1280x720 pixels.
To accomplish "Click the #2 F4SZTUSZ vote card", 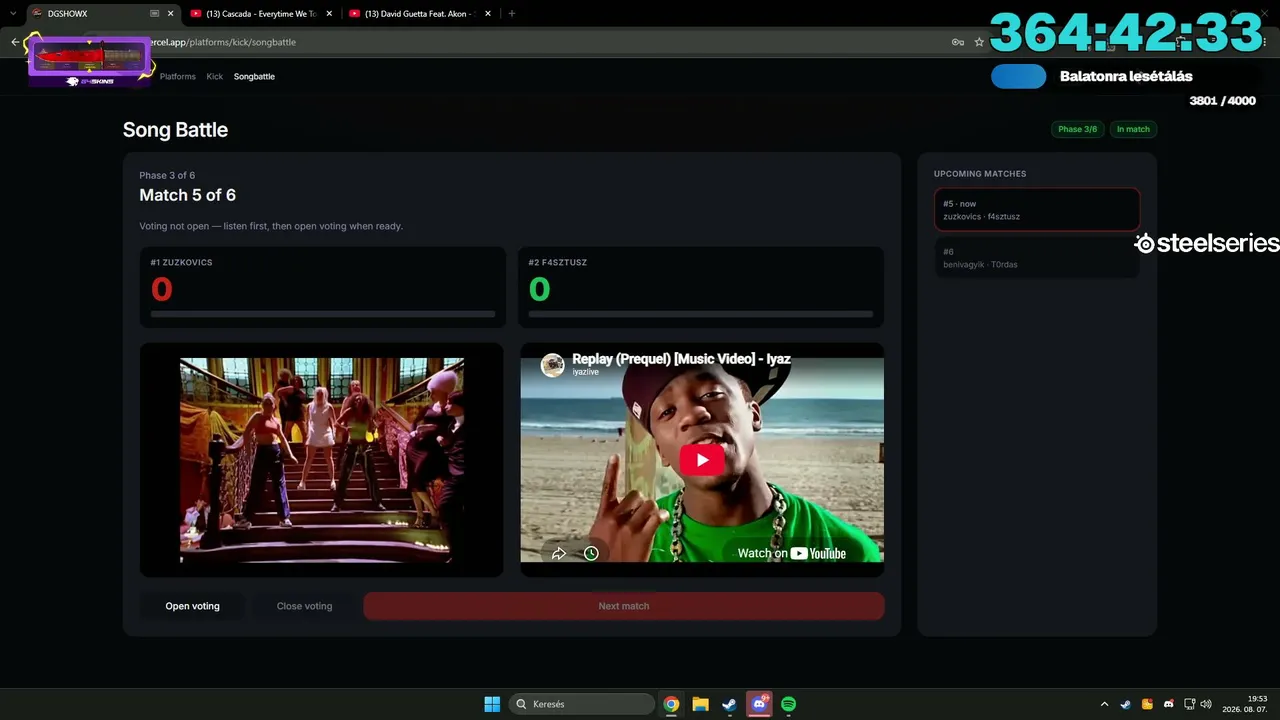I will click(x=701, y=287).
